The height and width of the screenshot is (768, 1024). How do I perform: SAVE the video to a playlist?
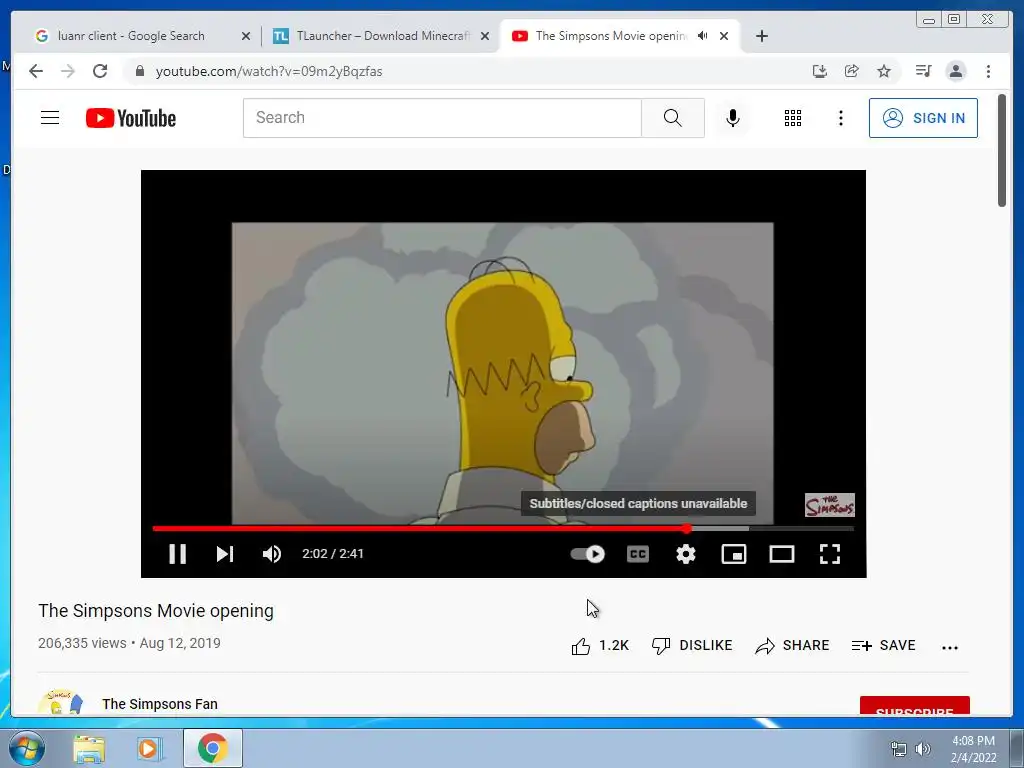coord(883,646)
